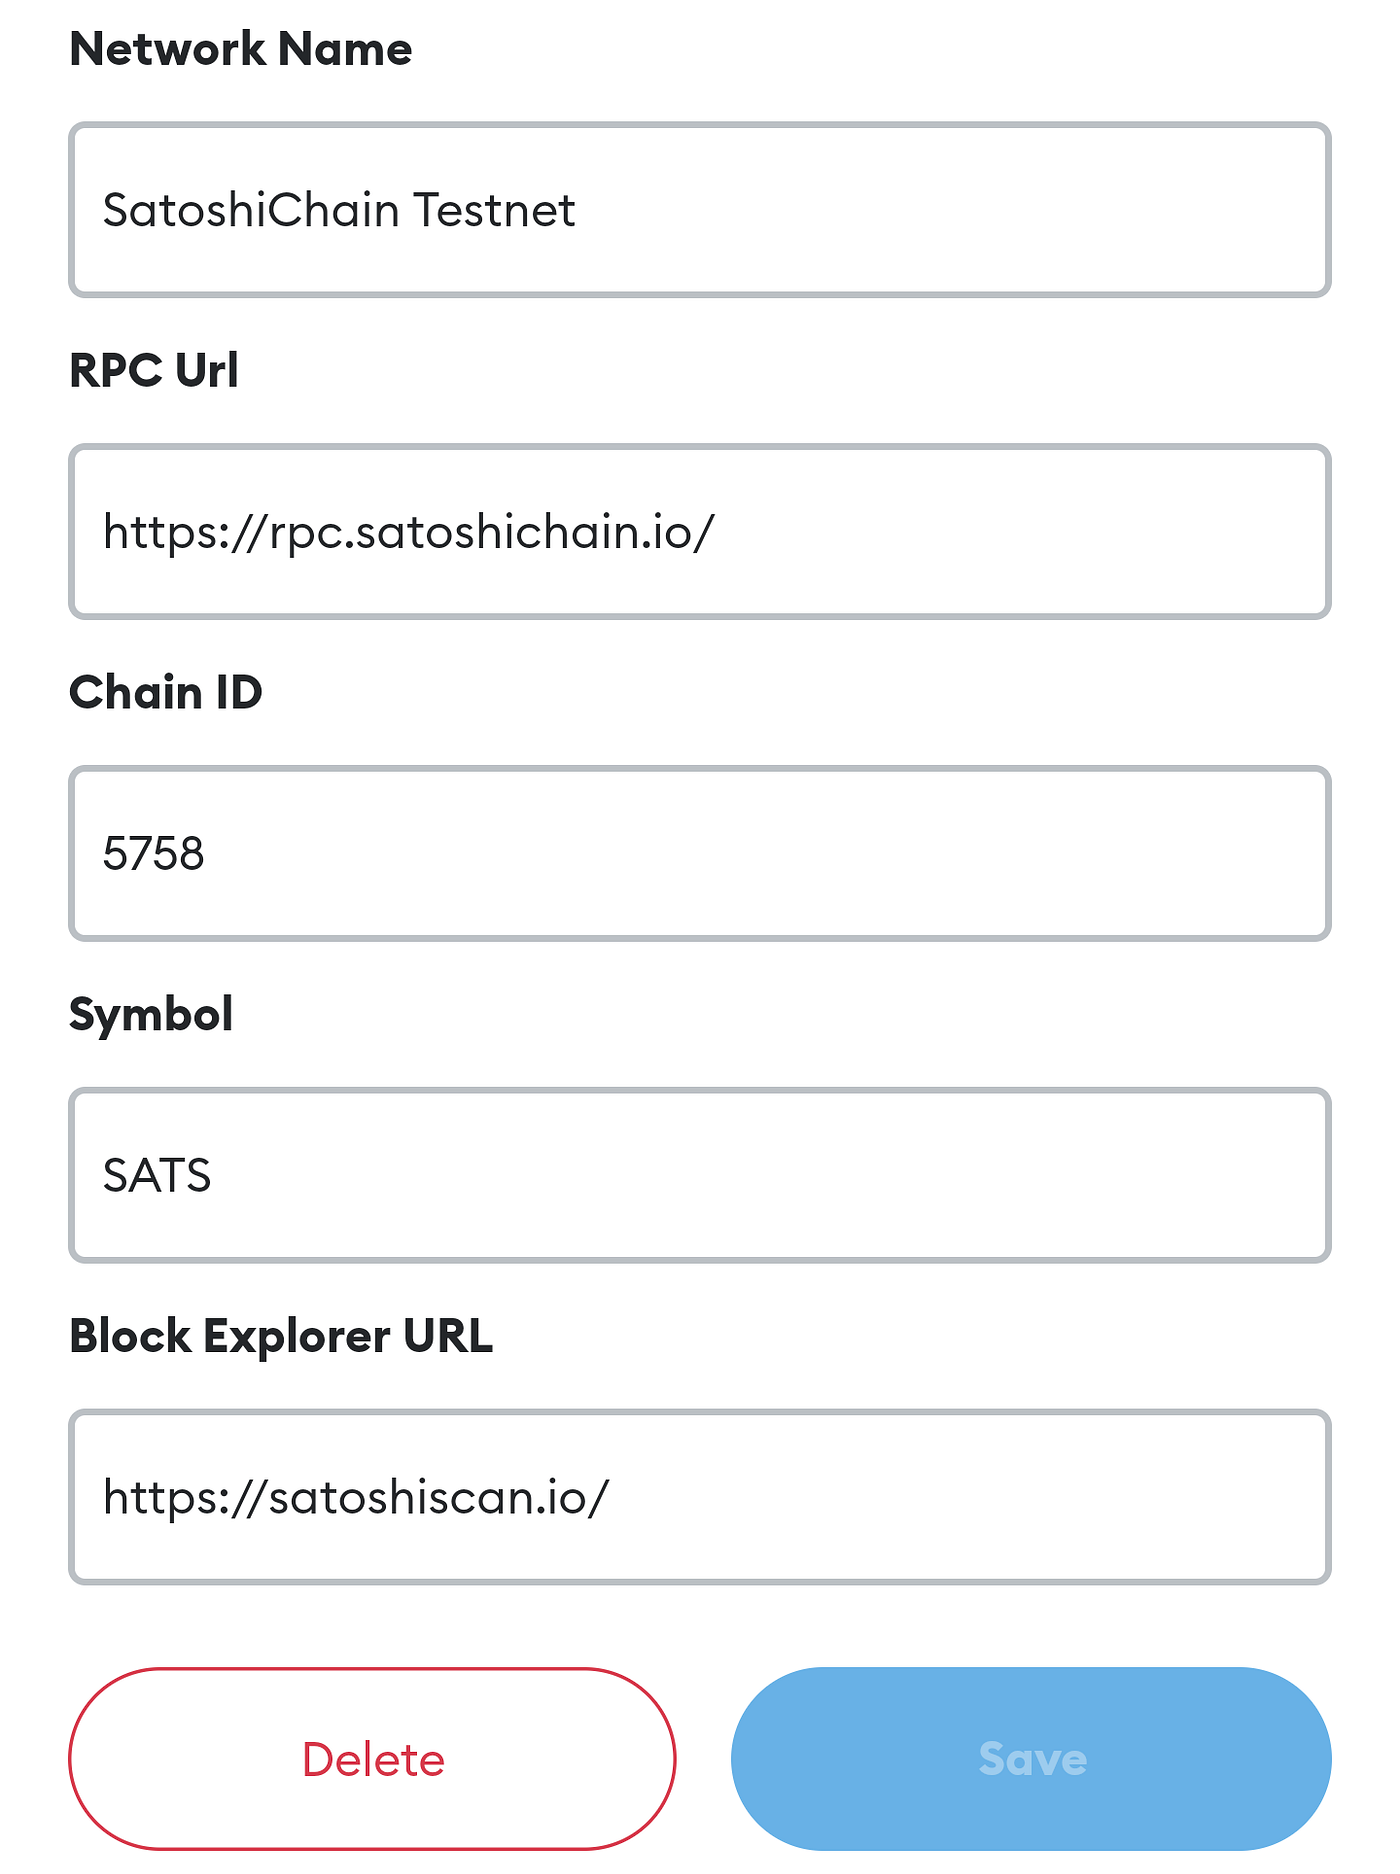Click the "RPC Url" heading text
The image size is (1400, 1874).
click(x=154, y=371)
